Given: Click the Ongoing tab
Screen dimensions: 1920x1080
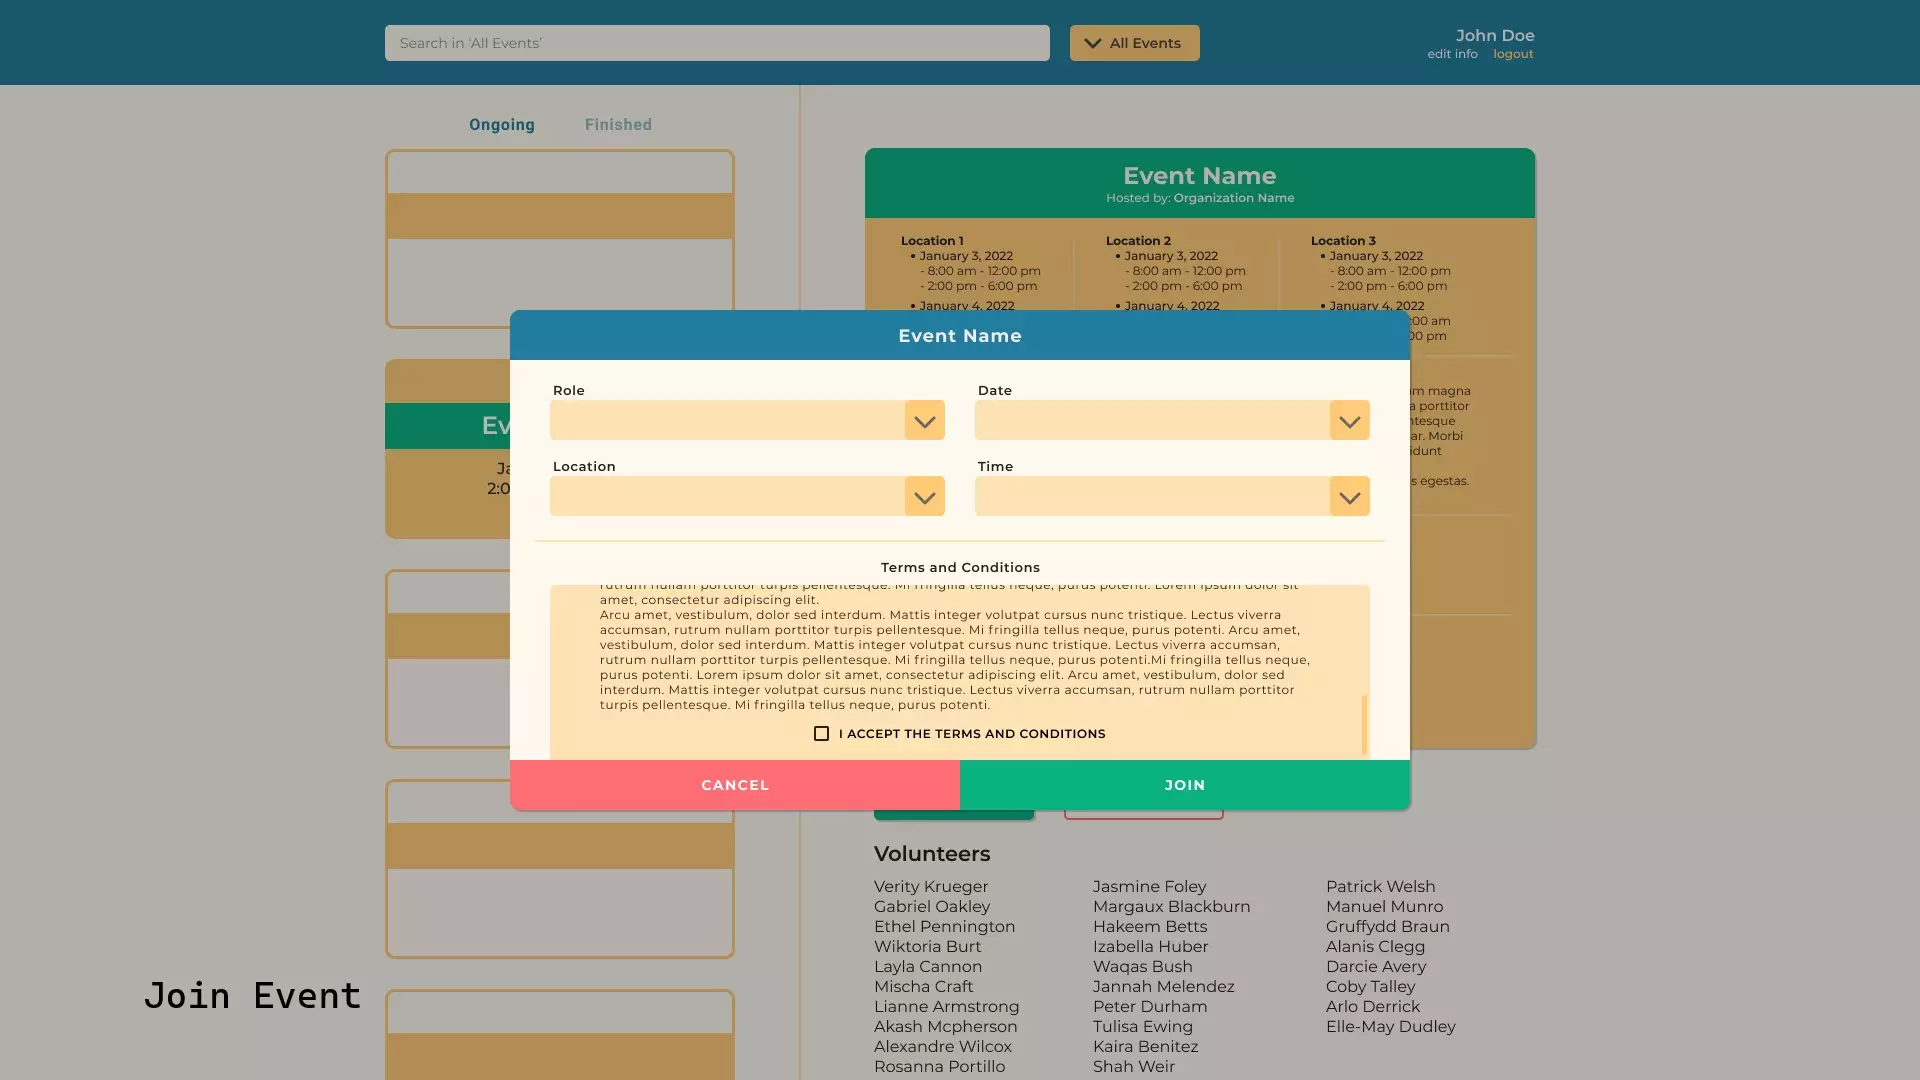Looking at the screenshot, I should pos(501,124).
